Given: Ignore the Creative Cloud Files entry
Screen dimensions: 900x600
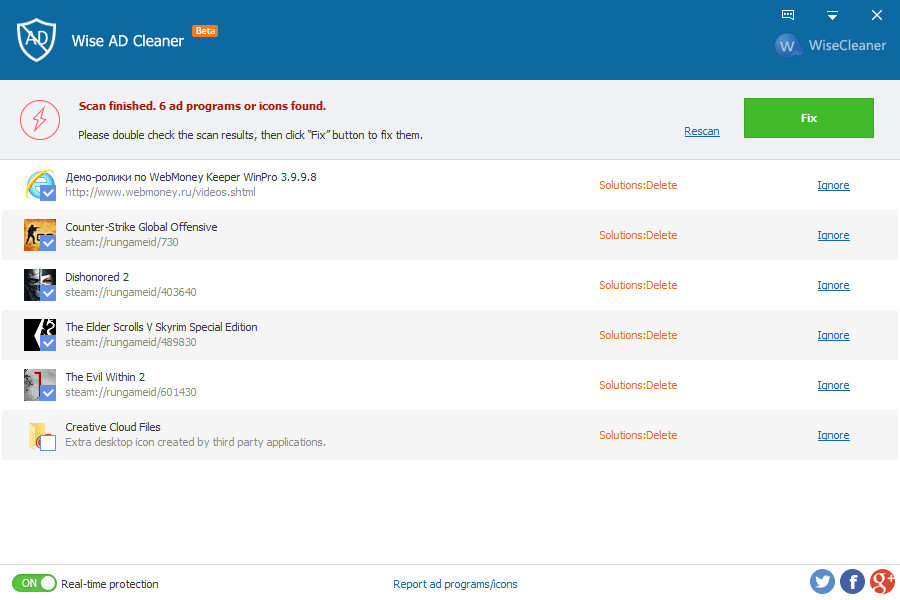Looking at the screenshot, I should 833,435.
